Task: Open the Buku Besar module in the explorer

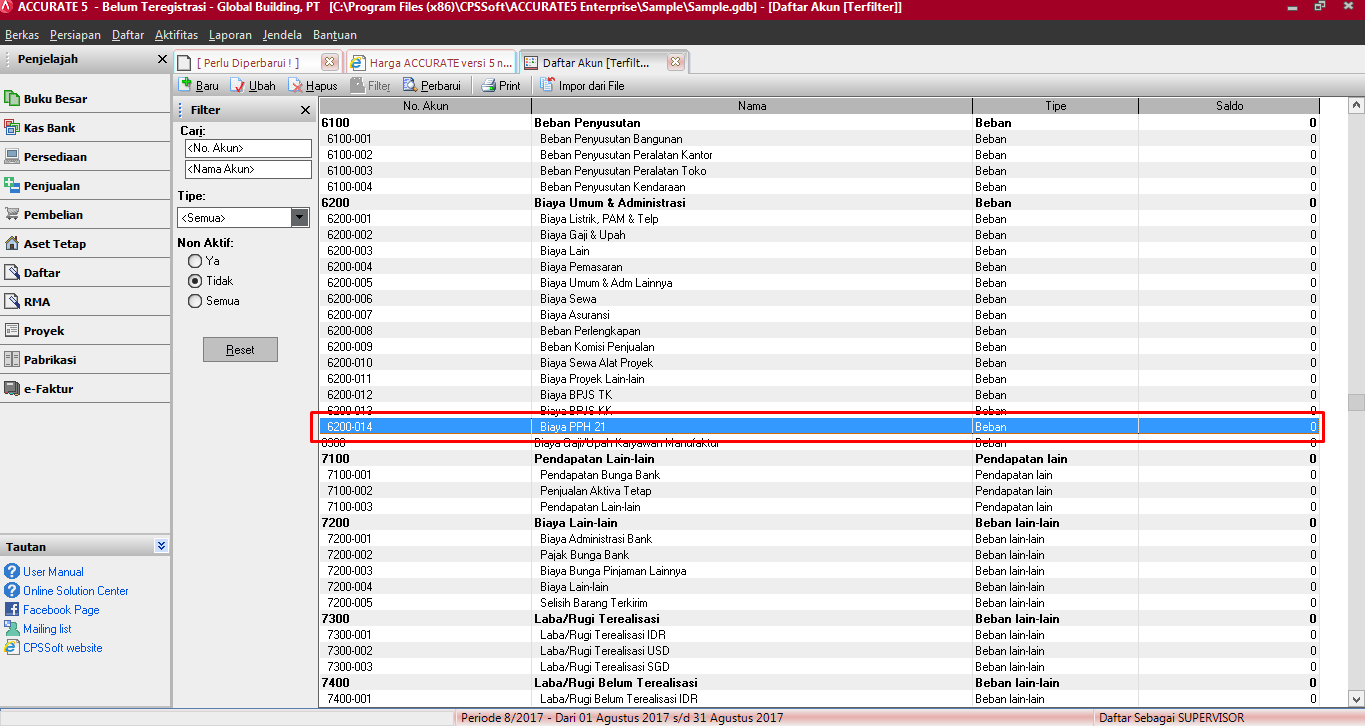Action: (55, 99)
